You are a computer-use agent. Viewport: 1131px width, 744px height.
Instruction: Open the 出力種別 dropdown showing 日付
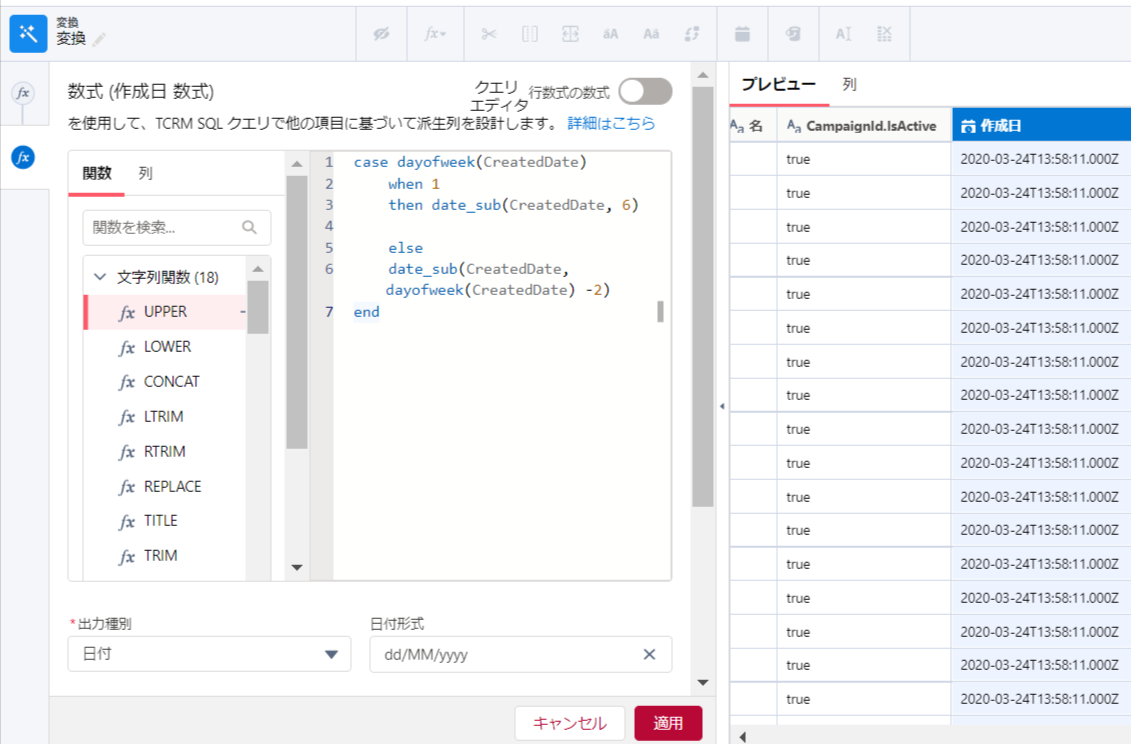210,655
